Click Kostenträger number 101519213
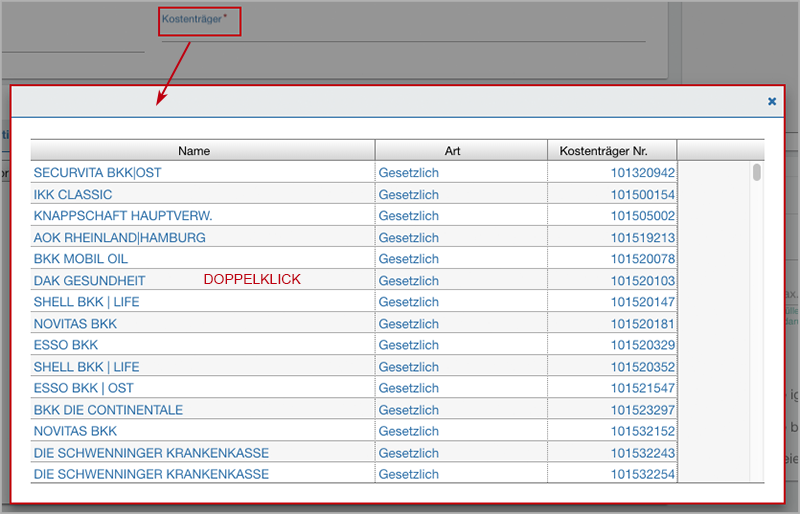This screenshot has height=514, width=800. [643, 237]
